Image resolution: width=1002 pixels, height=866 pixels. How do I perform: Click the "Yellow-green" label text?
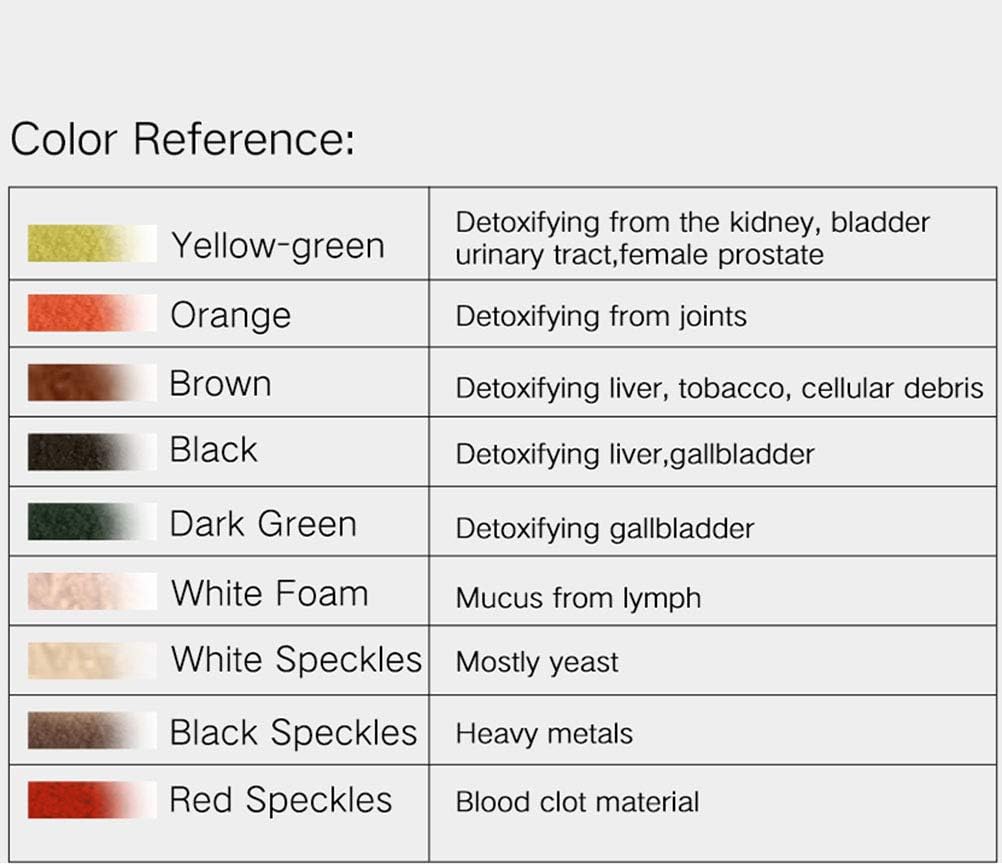[277, 245]
